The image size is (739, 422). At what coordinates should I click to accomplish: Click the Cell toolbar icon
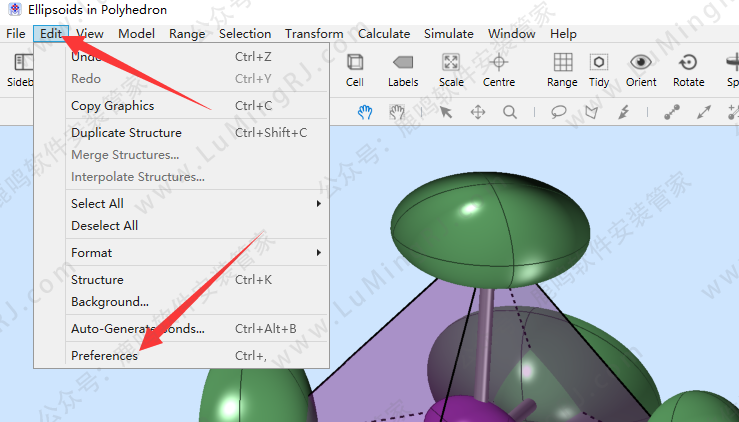[355, 68]
